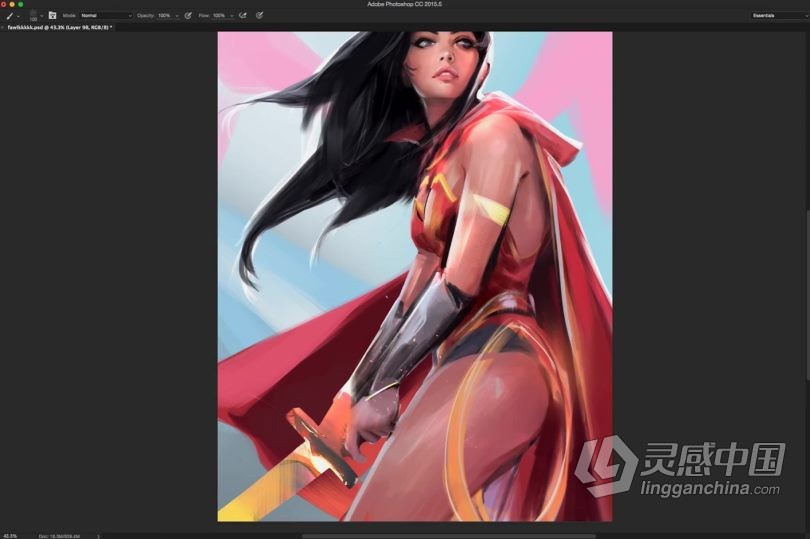Toggle pressure for opacity icon
Viewport: 810px width, 539px height.
click(x=188, y=16)
